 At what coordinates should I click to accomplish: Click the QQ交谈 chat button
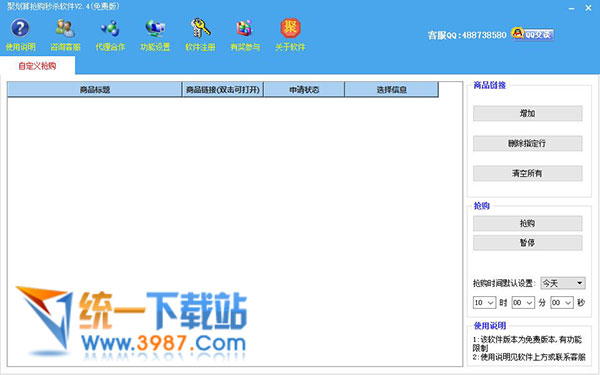533,34
